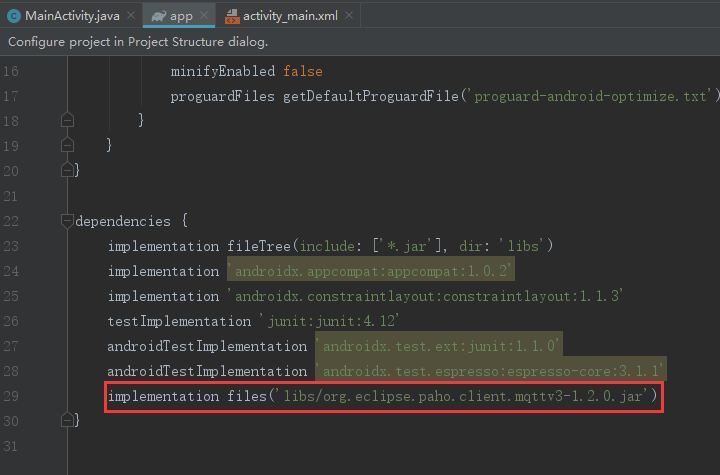Screen dimensions: 720x475
Task: Switch to the MainActivity.java tab
Action: tap(72, 16)
